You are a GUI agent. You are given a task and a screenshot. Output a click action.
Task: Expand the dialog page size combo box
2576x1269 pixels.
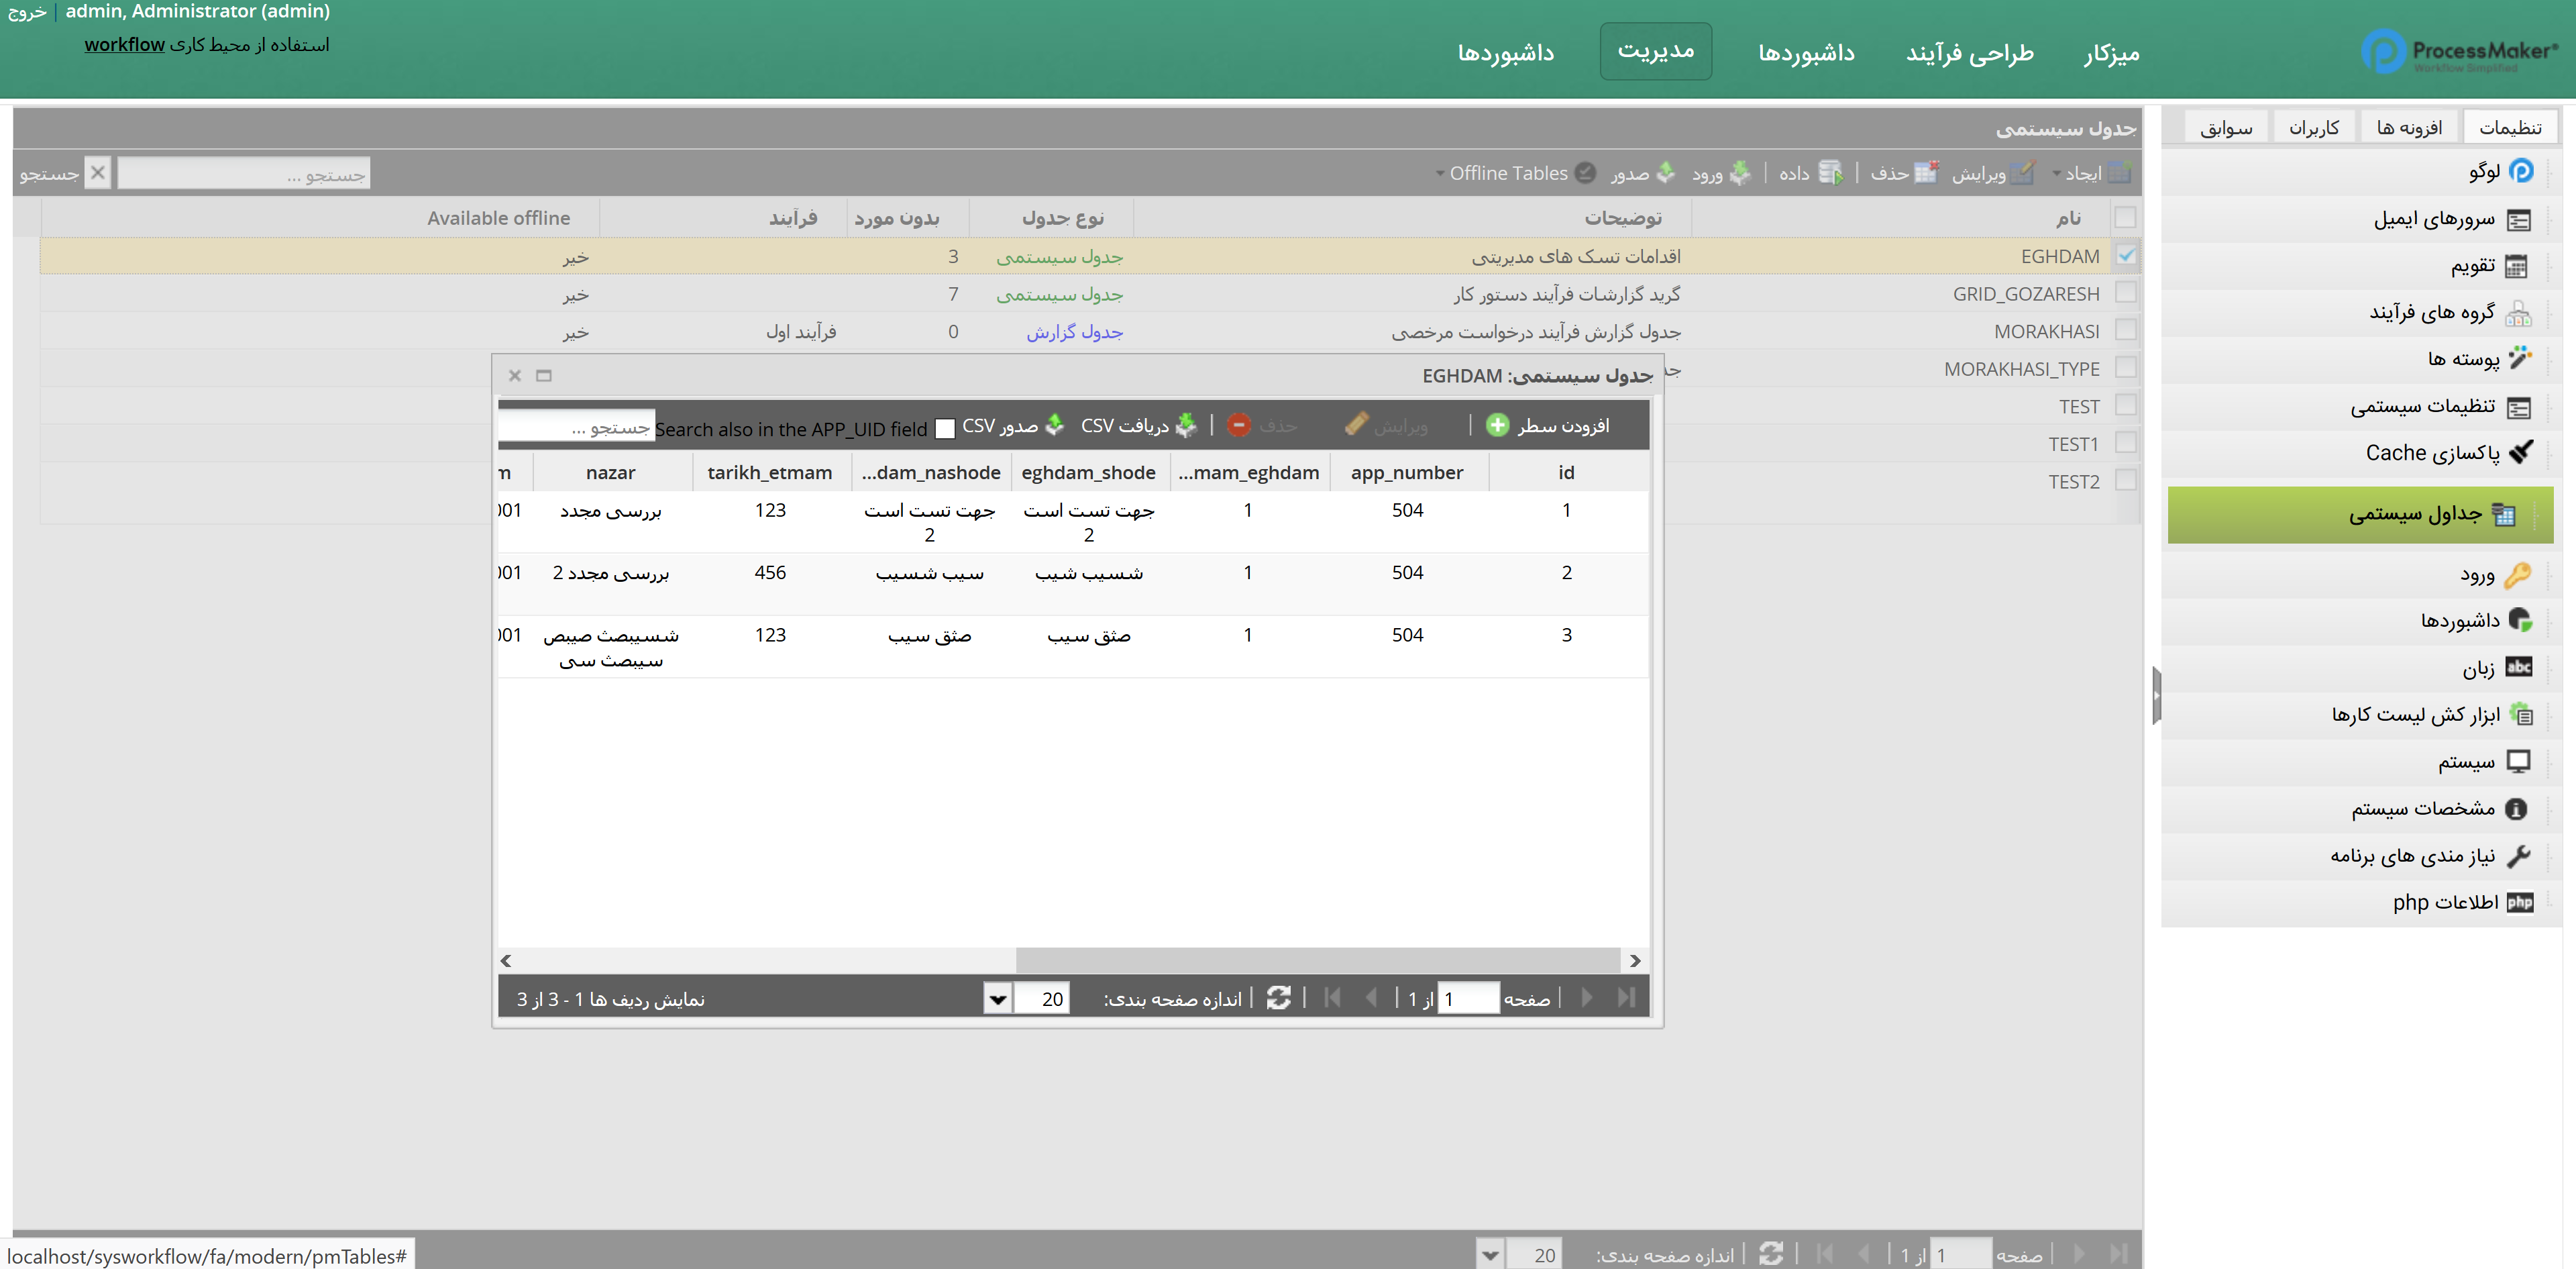997,998
